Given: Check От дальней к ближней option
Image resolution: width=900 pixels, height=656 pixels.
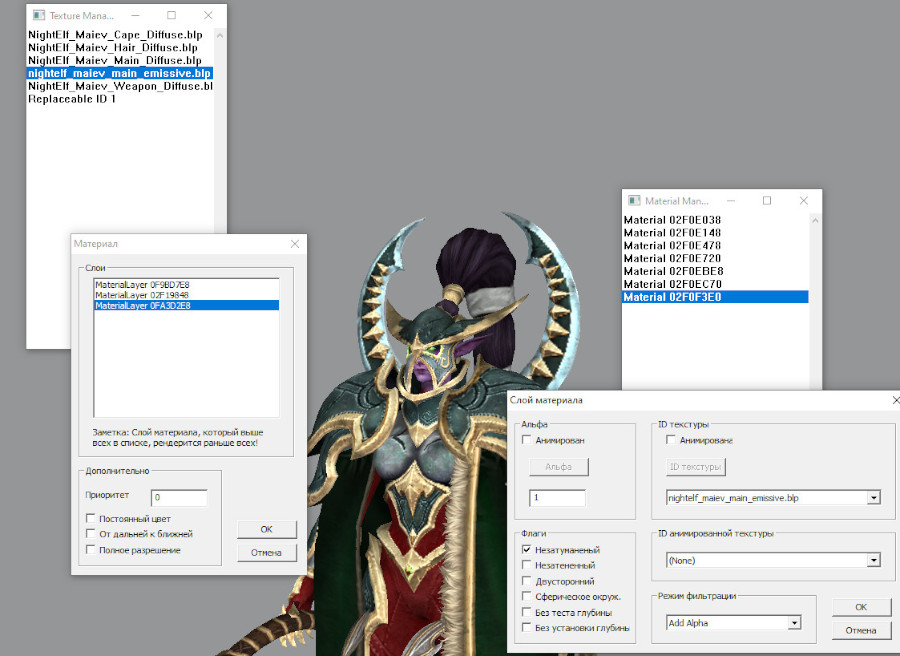Looking at the screenshot, I should (90, 533).
